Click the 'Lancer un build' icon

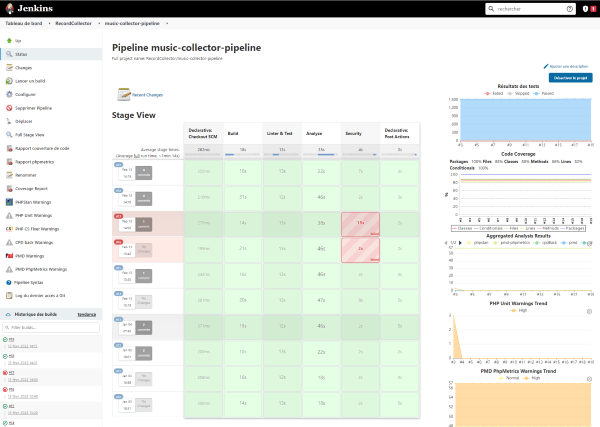(8, 80)
